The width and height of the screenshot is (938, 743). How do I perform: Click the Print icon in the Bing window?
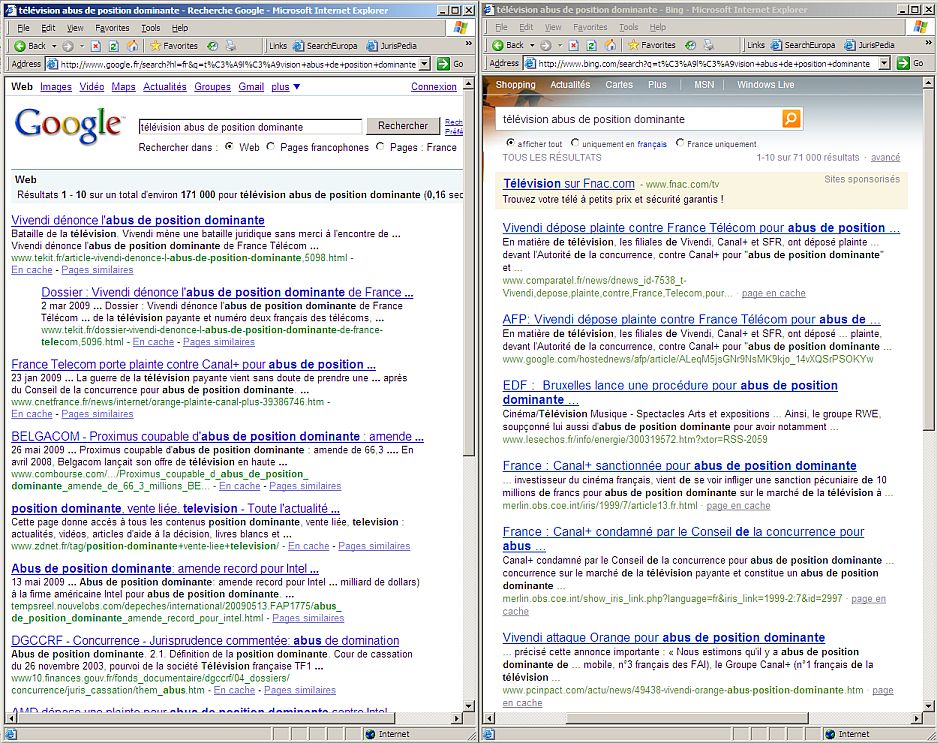coord(709,45)
